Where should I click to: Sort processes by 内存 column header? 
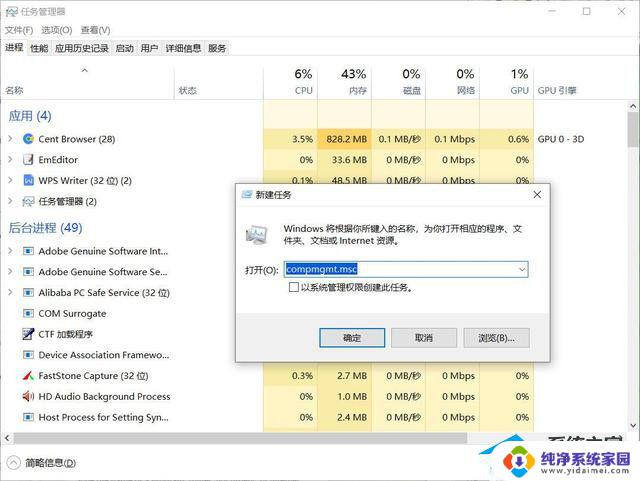point(357,90)
